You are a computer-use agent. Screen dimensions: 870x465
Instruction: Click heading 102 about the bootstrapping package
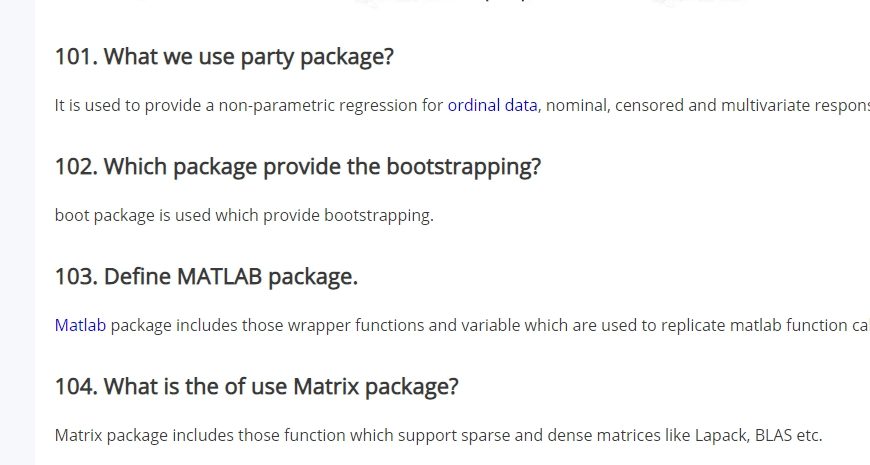point(298,167)
